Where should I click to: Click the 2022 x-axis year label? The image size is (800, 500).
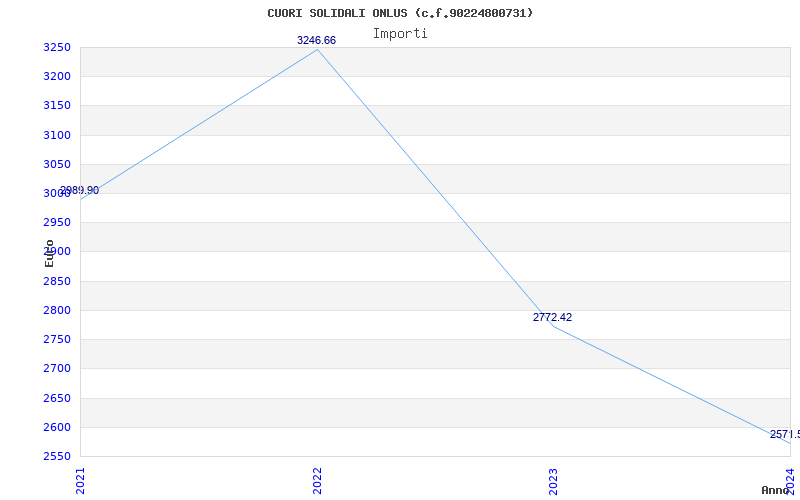coord(317,481)
